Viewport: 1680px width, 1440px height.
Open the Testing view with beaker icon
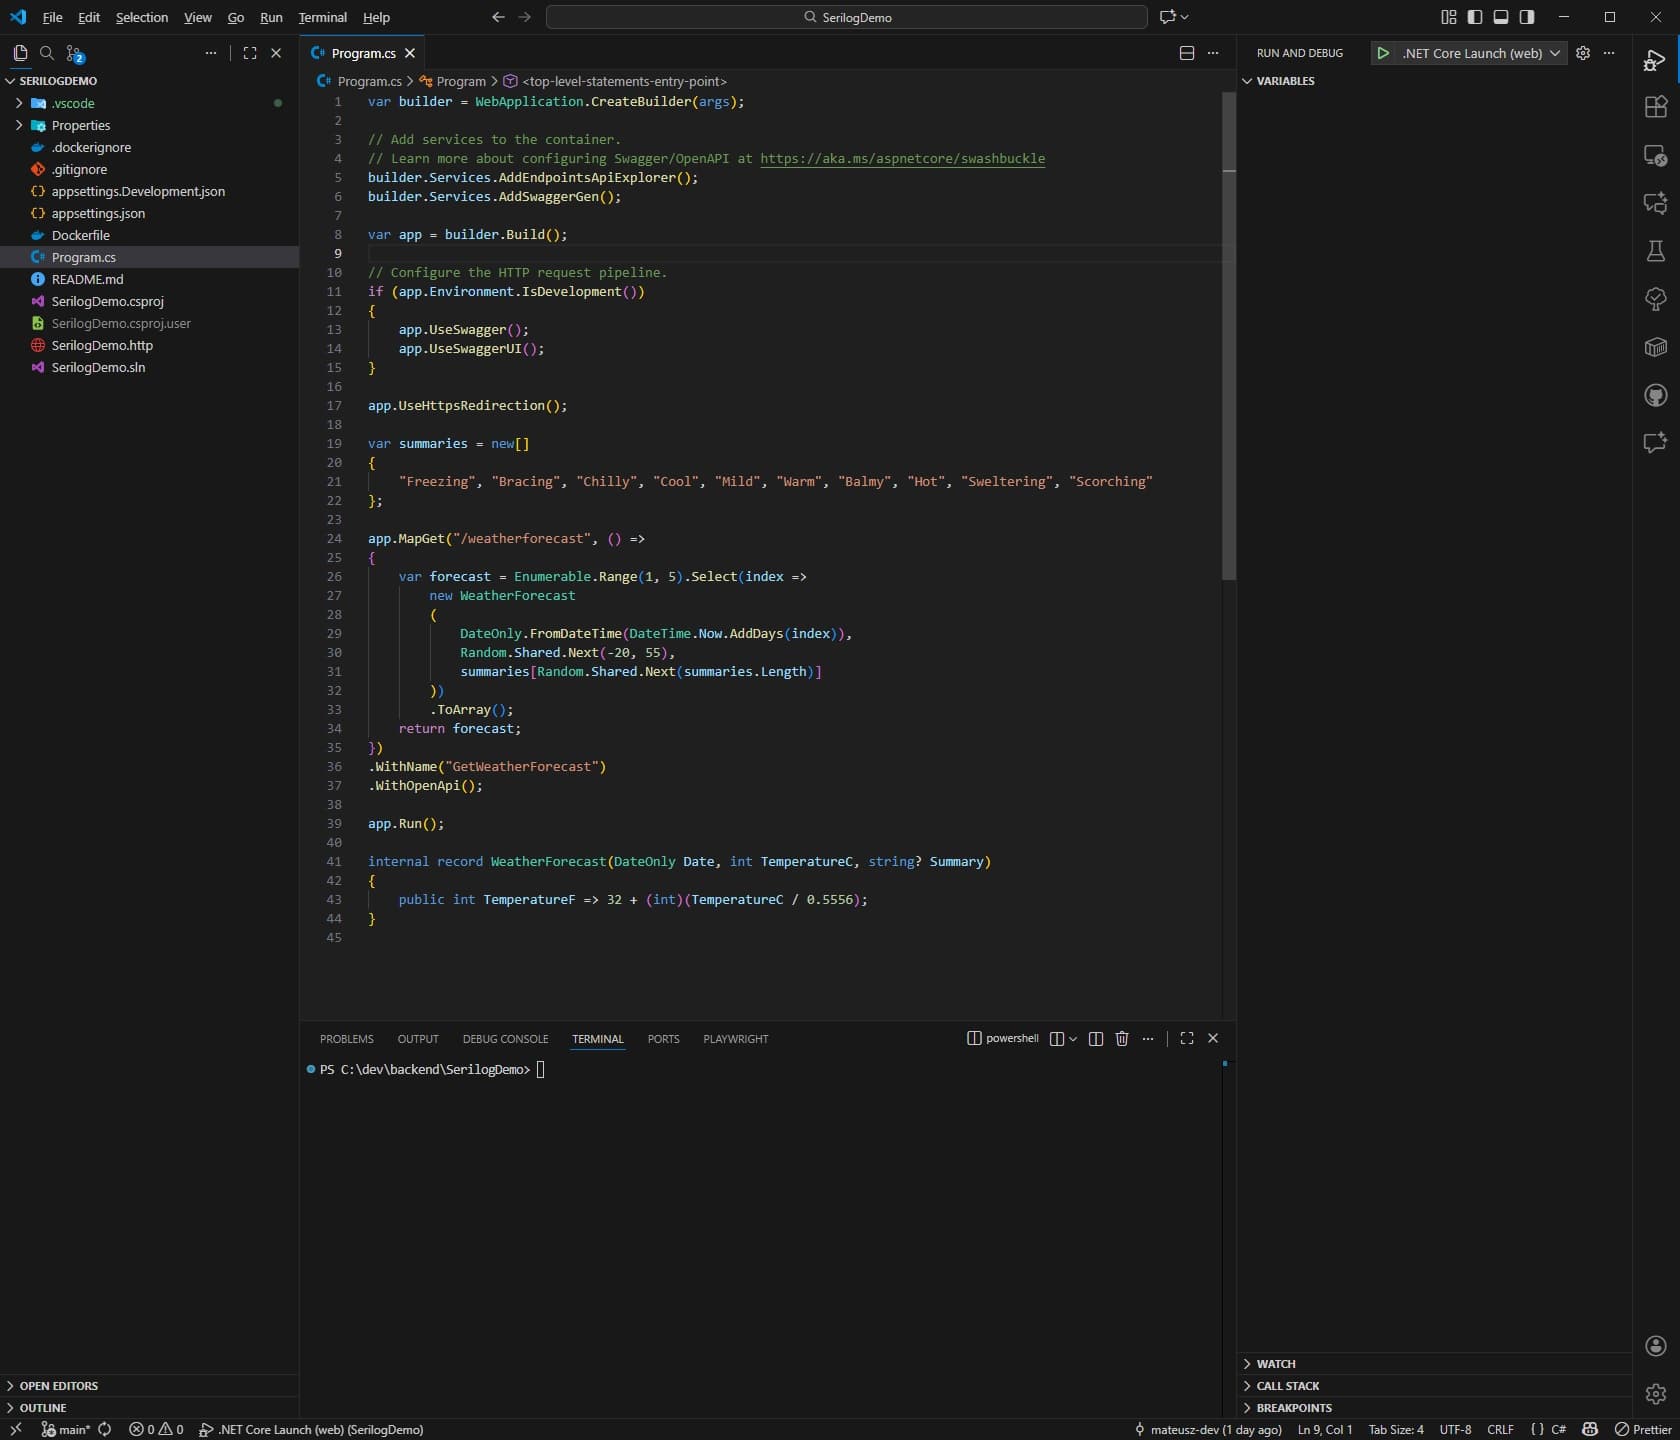pyautogui.click(x=1656, y=252)
